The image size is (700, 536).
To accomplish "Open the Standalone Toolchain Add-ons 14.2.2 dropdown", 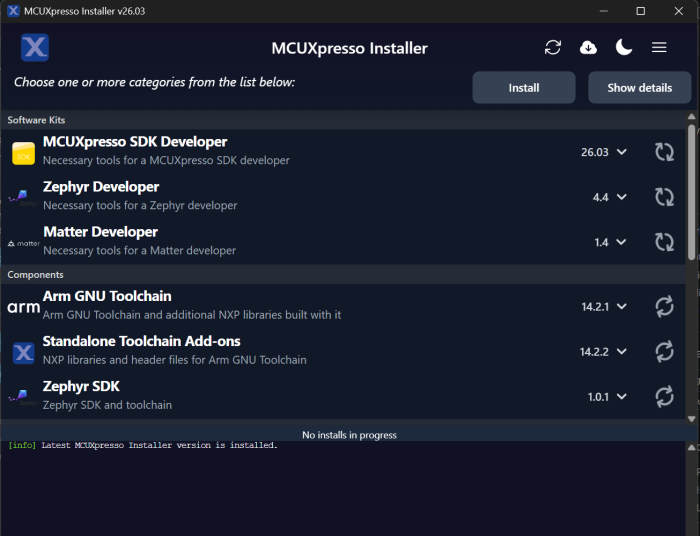I will tap(603, 352).
